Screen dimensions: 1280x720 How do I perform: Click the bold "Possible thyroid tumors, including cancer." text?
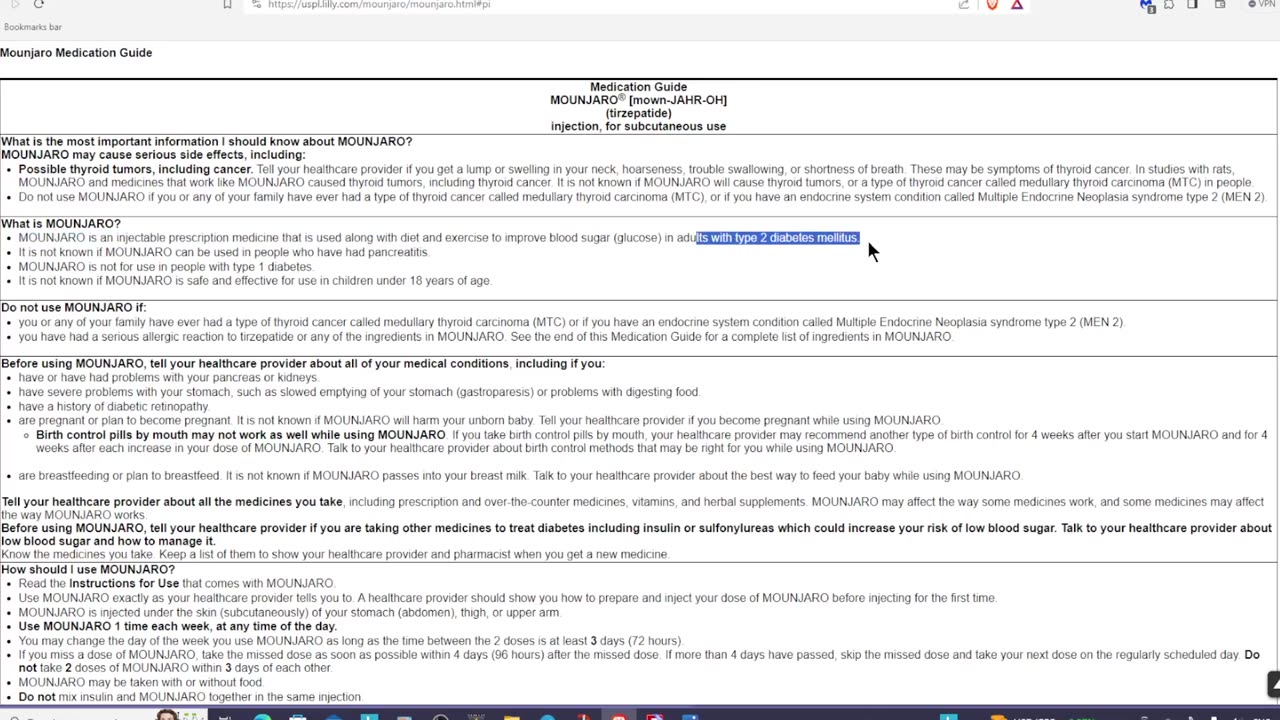(135, 169)
